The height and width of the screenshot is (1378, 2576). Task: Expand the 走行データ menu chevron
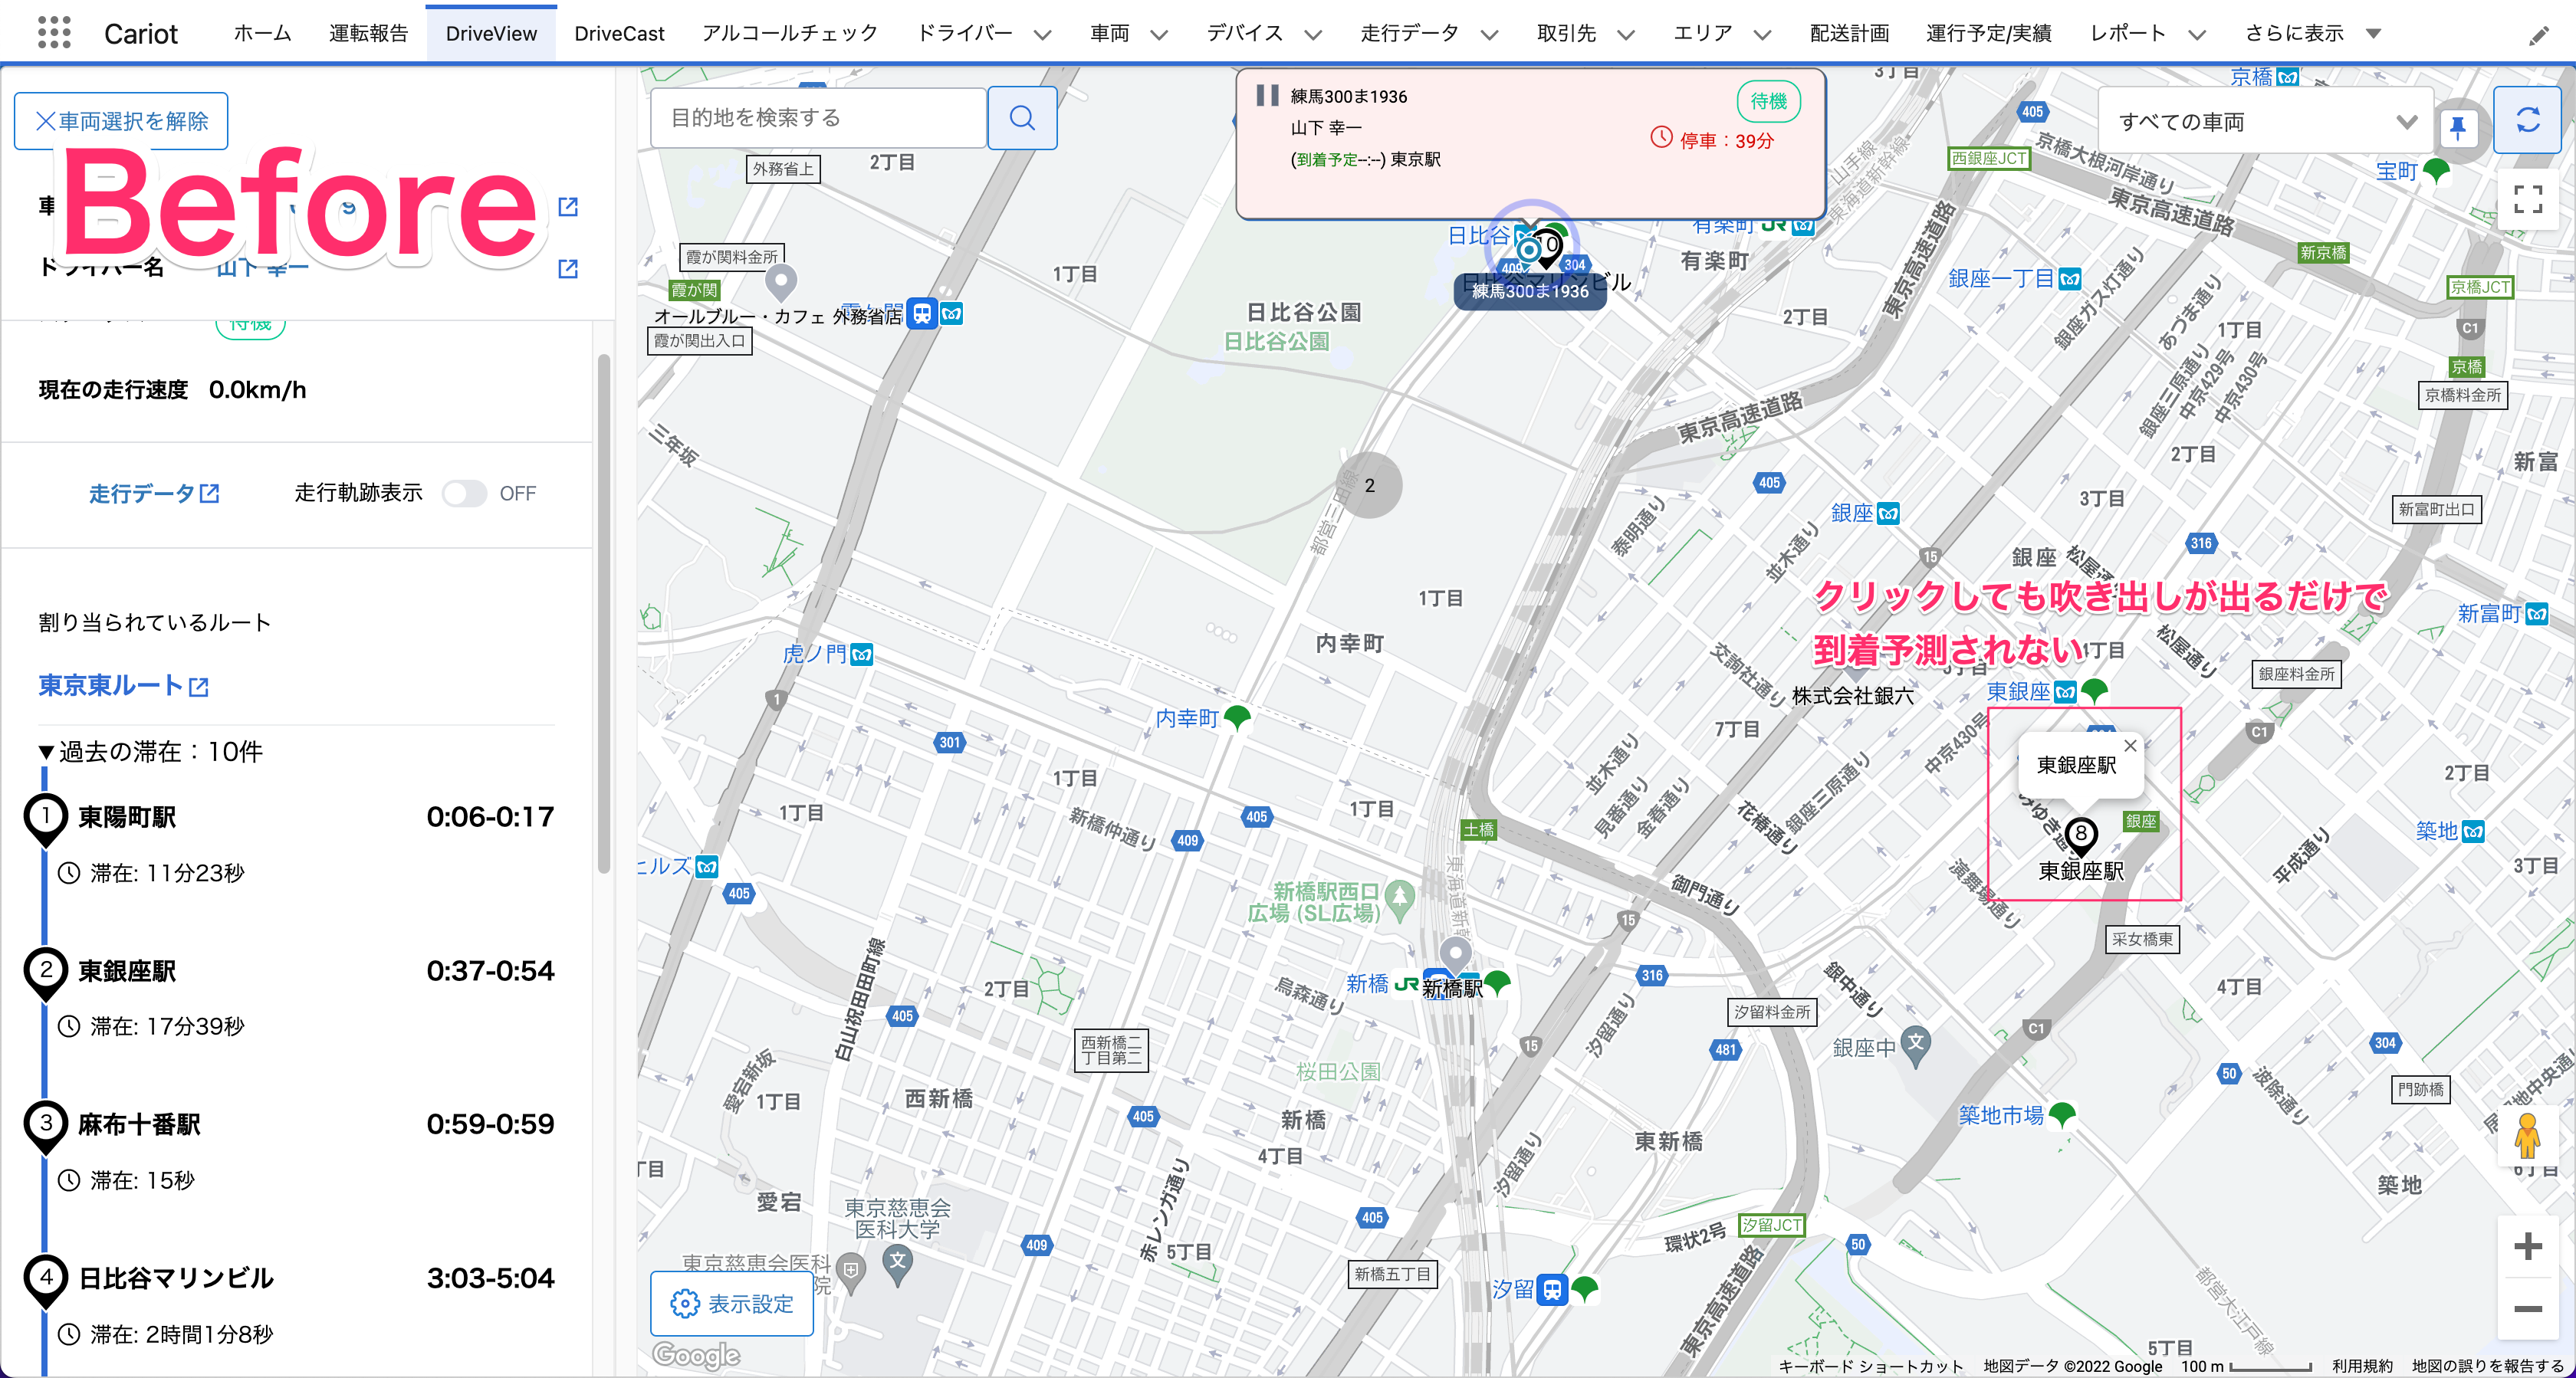[1489, 35]
